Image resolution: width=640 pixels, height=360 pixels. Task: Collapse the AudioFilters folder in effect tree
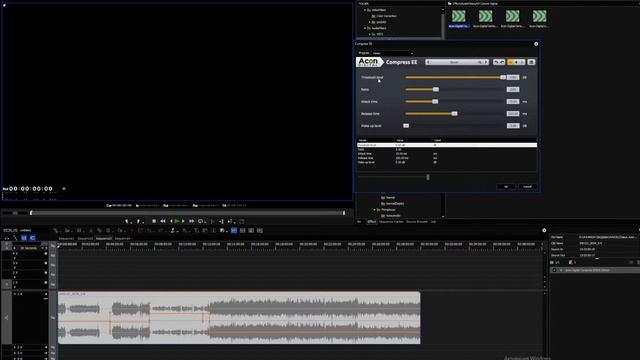click(365, 28)
